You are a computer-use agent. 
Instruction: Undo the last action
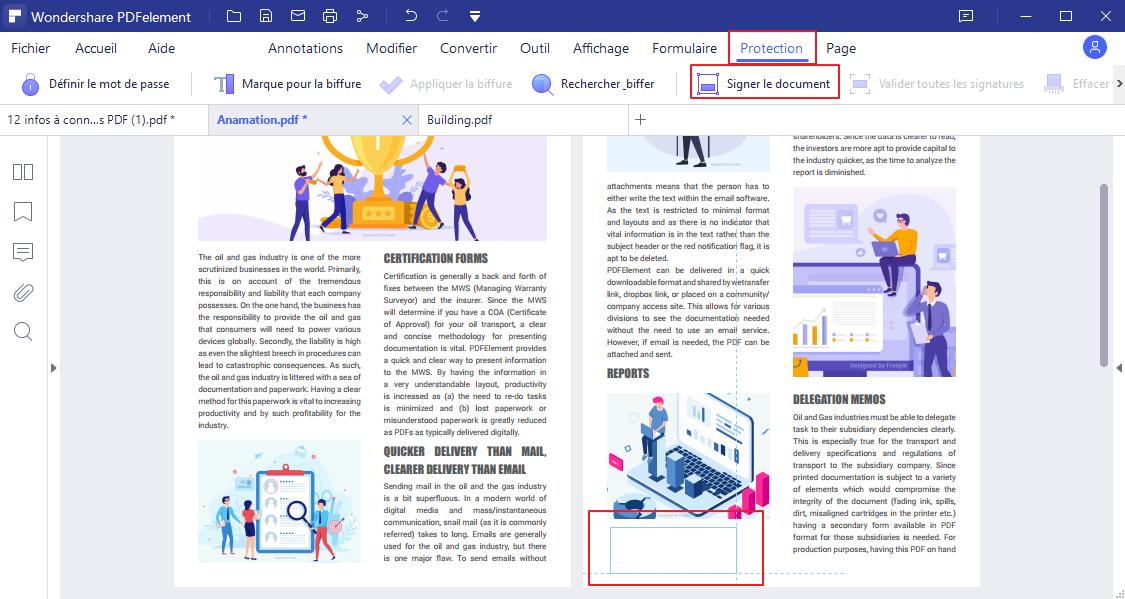[x=410, y=16]
